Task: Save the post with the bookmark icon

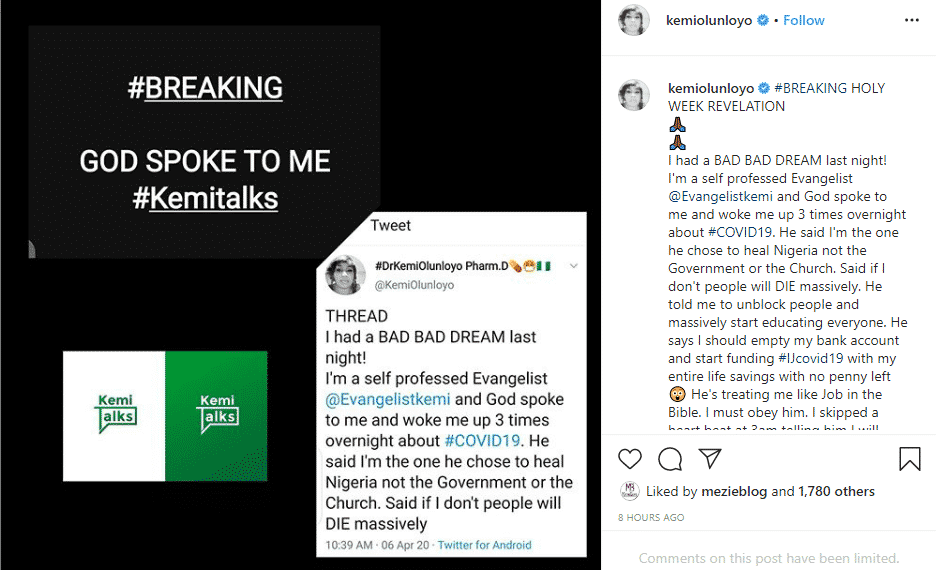Action: pos(909,459)
